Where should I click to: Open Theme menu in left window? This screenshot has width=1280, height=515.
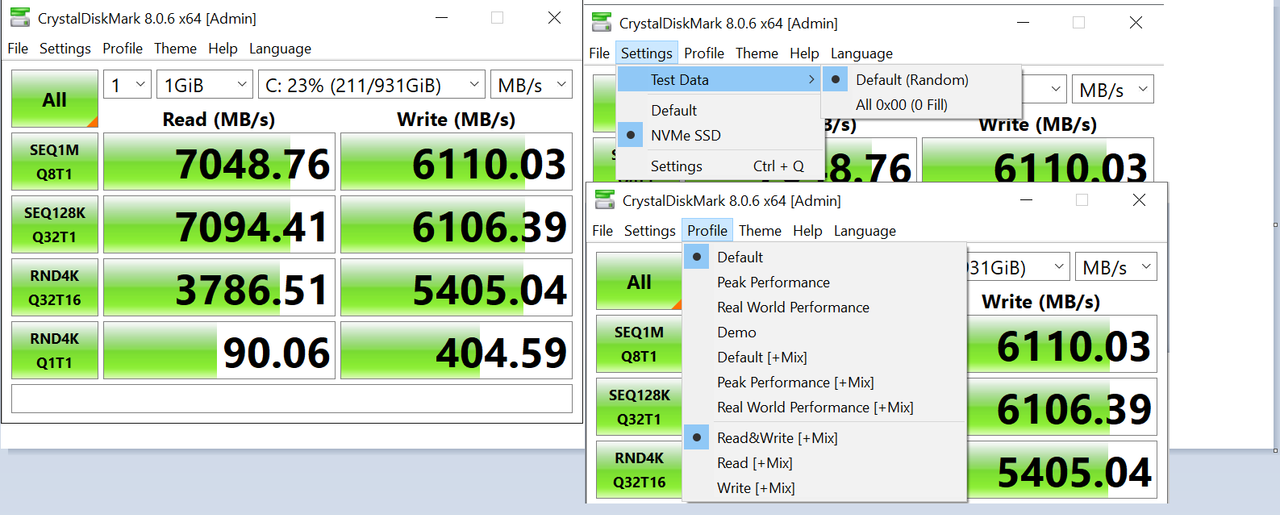tap(175, 48)
